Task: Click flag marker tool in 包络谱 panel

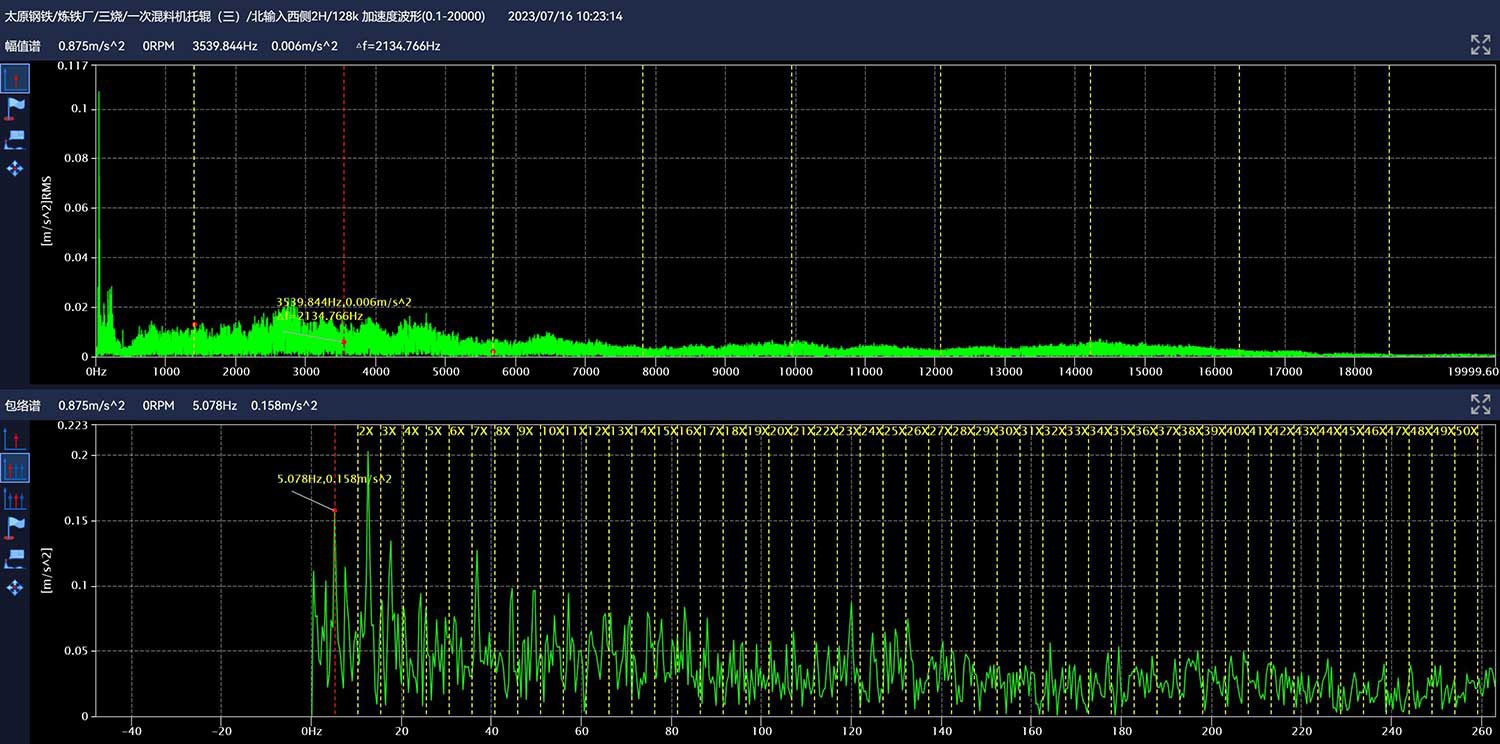Action: [15, 526]
